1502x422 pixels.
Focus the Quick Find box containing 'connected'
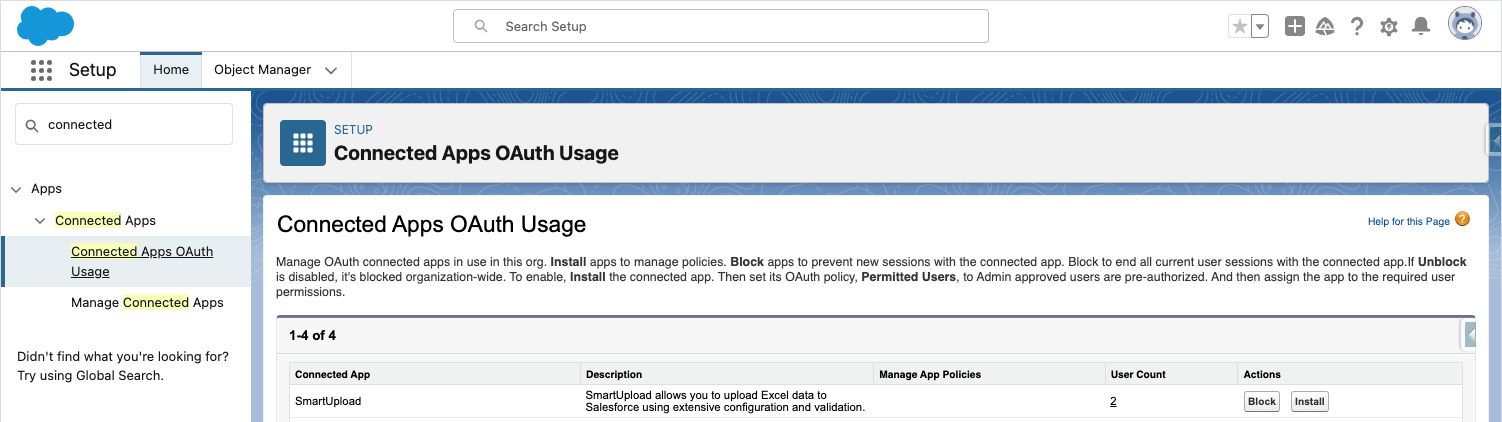coord(124,125)
